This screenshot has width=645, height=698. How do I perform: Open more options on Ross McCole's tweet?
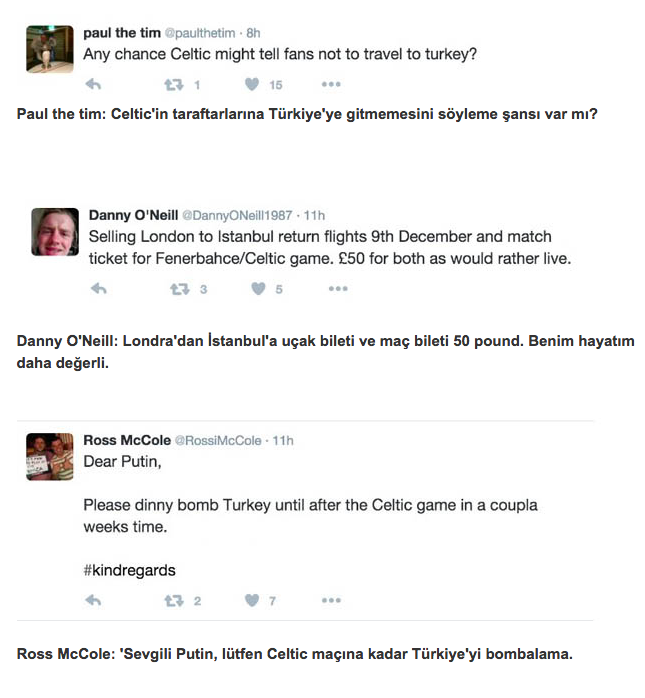click(x=331, y=601)
